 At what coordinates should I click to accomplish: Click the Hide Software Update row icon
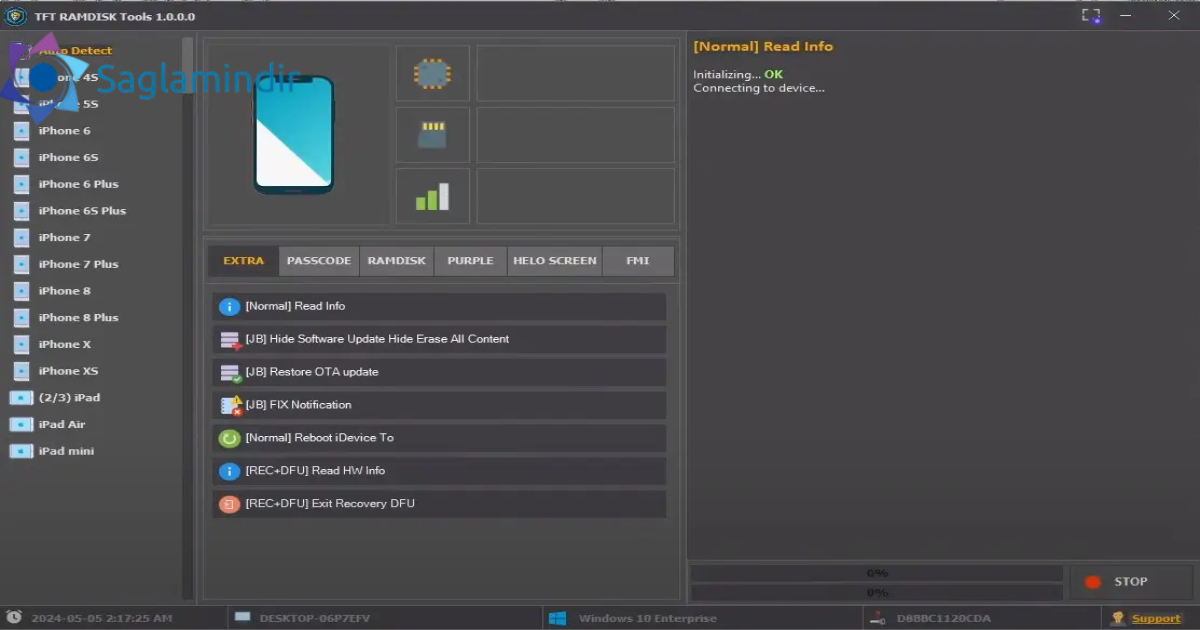point(230,340)
